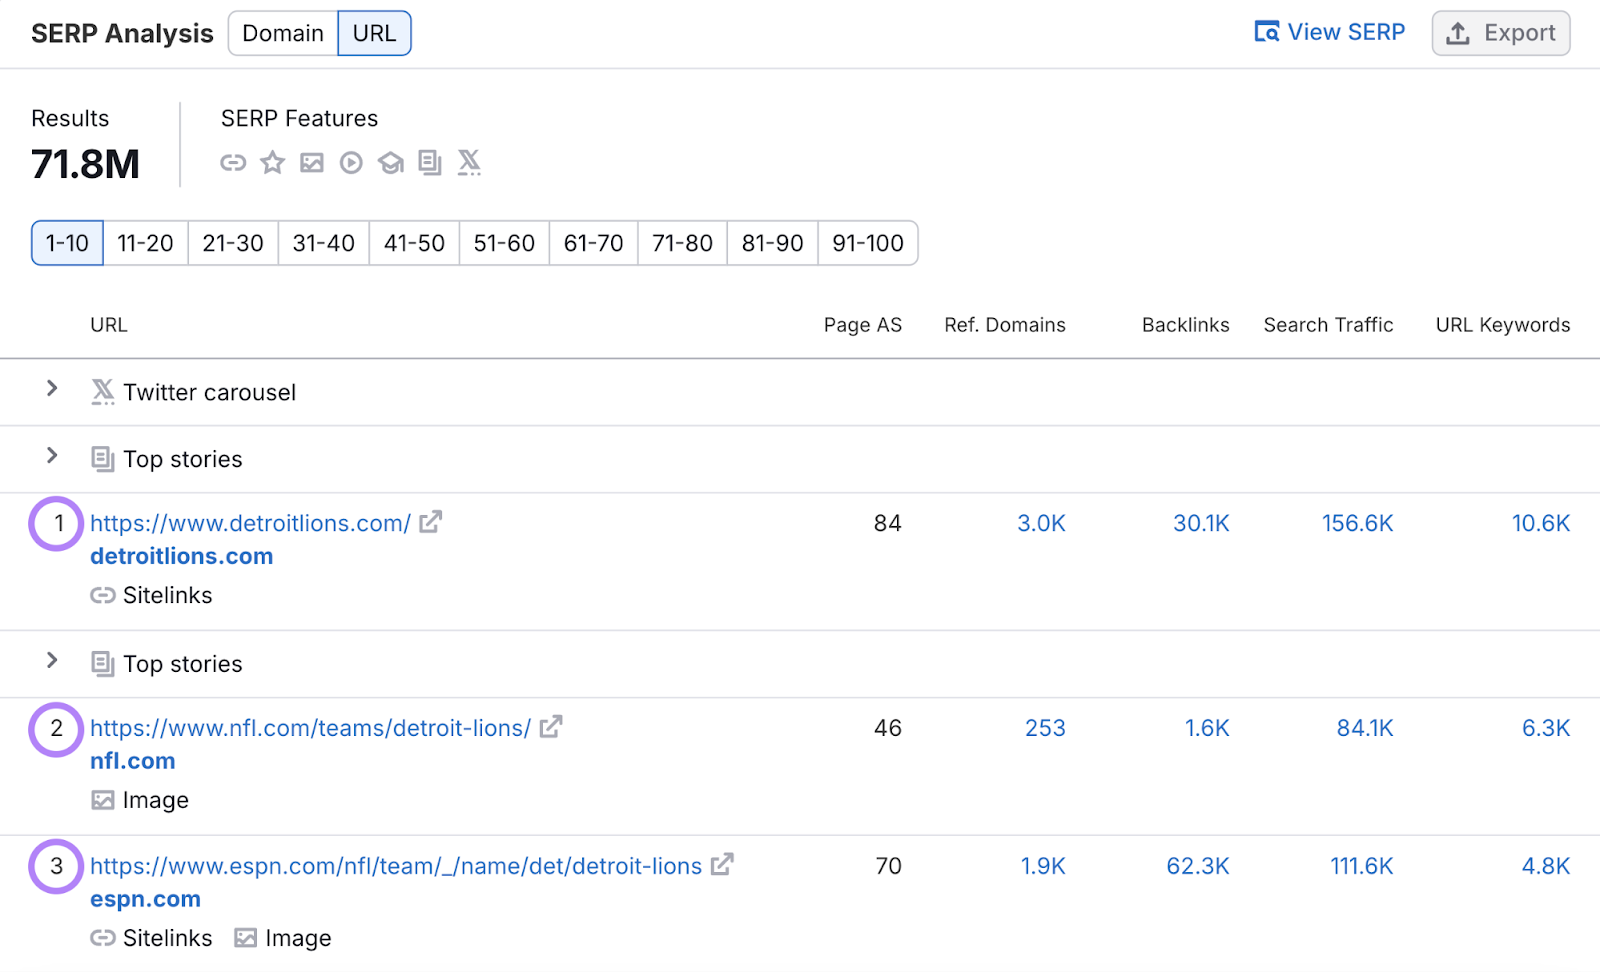Click the upload icon on the Export button
The height and width of the screenshot is (972, 1600).
tap(1458, 33)
